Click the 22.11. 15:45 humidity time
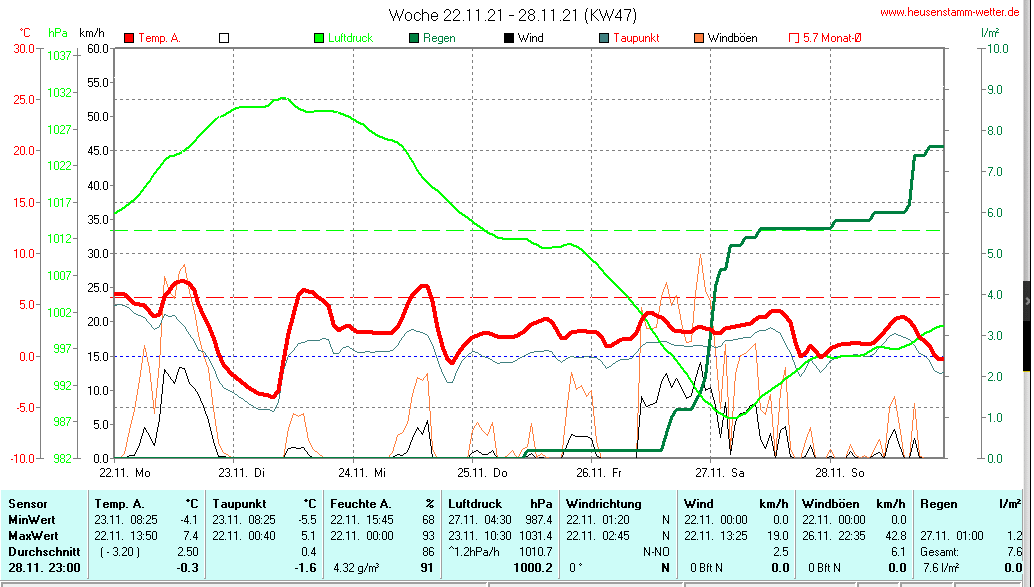This screenshot has width=1034, height=587. tap(362, 520)
